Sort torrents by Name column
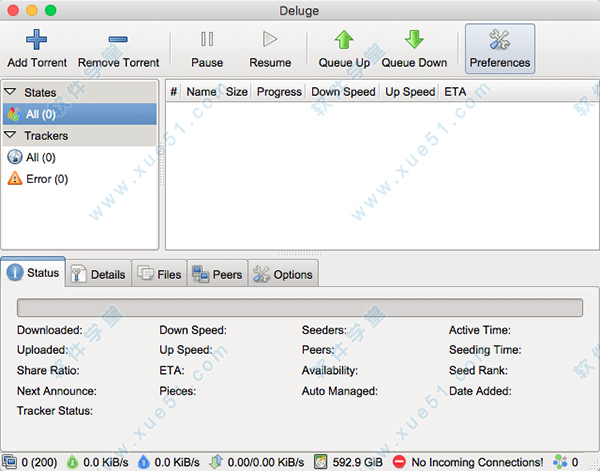Image resolution: width=600 pixels, height=471 pixels. point(201,91)
